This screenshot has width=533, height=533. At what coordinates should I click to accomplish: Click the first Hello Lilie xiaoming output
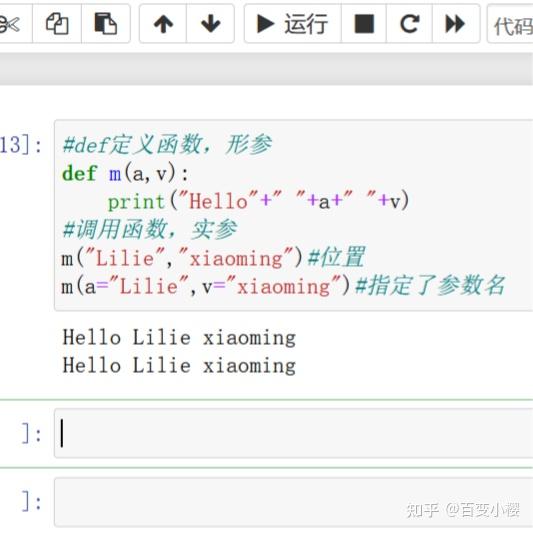179,338
